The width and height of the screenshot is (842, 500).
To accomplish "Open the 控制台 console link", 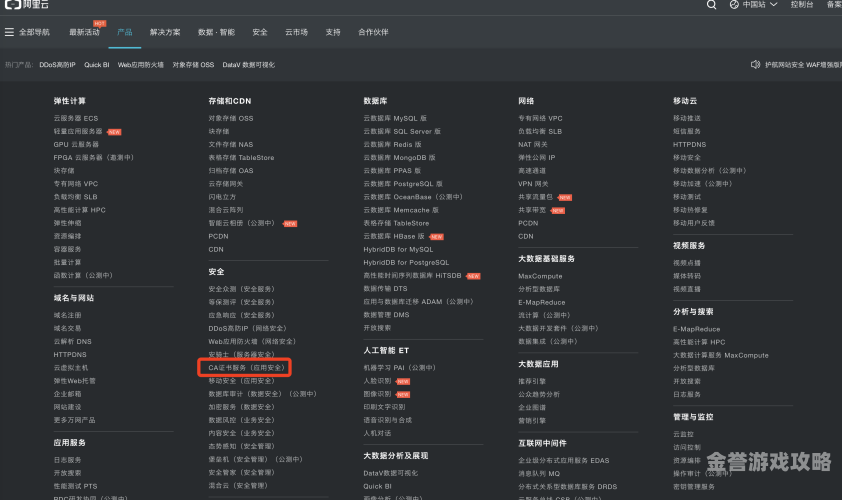I will pos(802,4).
